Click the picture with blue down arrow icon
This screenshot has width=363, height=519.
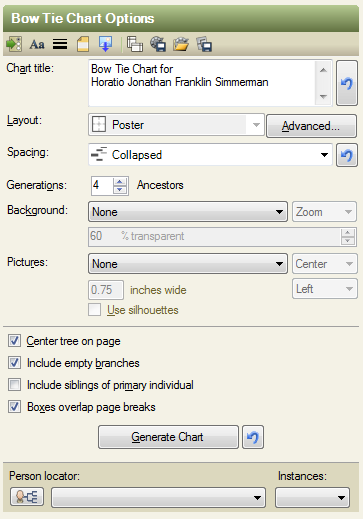pos(106,44)
